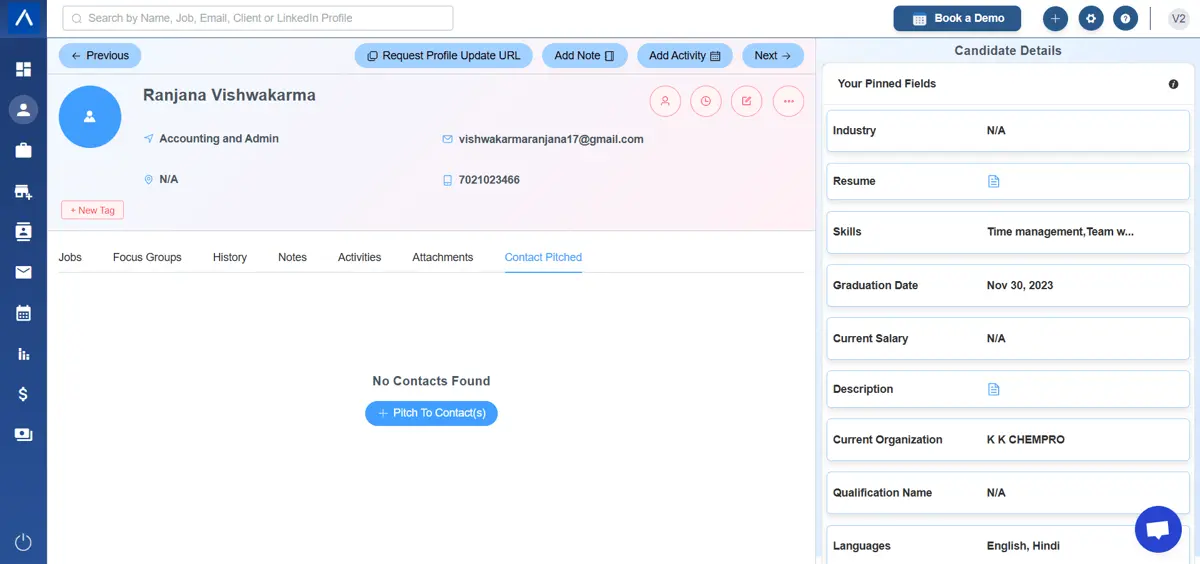Click the round clock icon by candidate name

[706, 101]
